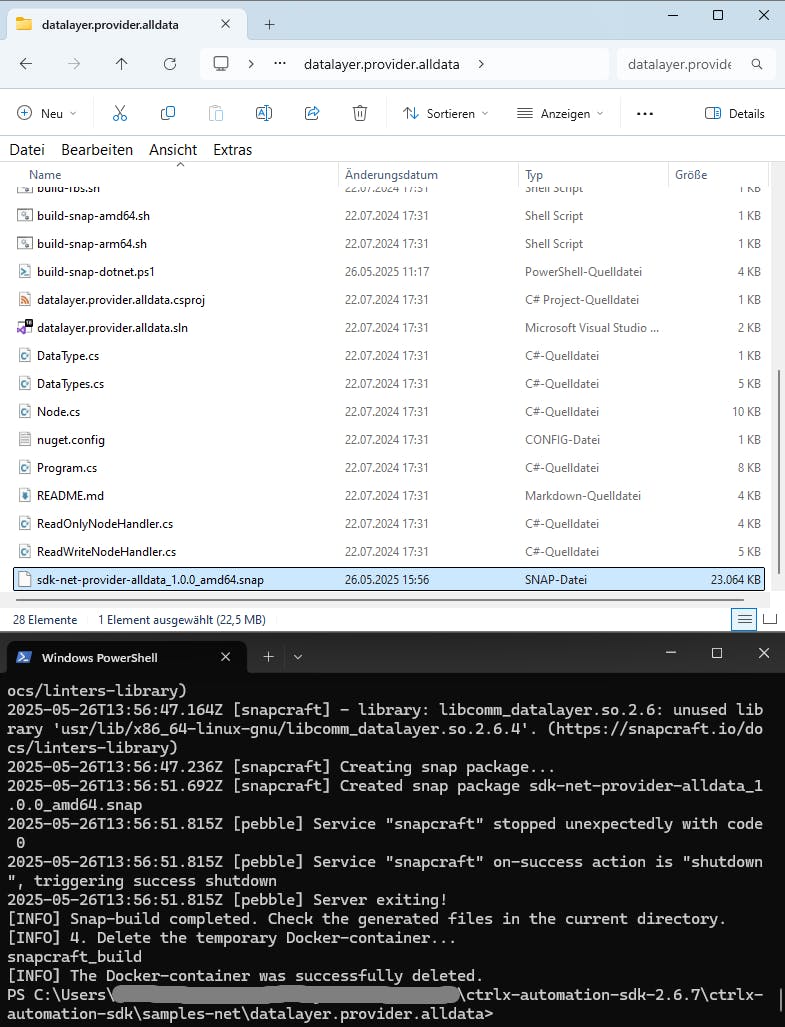Select the file Node.cs
The height and width of the screenshot is (1027, 785).
[x=389, y=411]
